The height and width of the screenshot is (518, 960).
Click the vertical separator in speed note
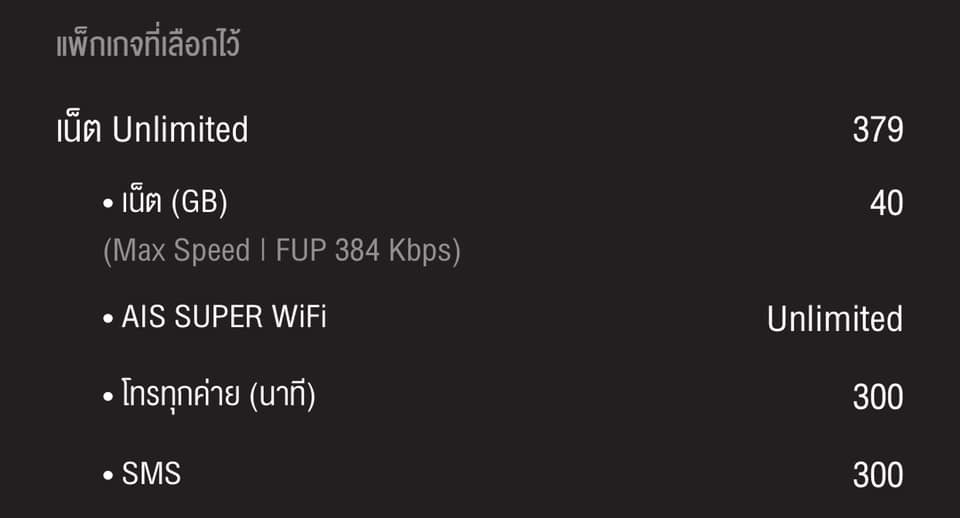tap(263, 250)
